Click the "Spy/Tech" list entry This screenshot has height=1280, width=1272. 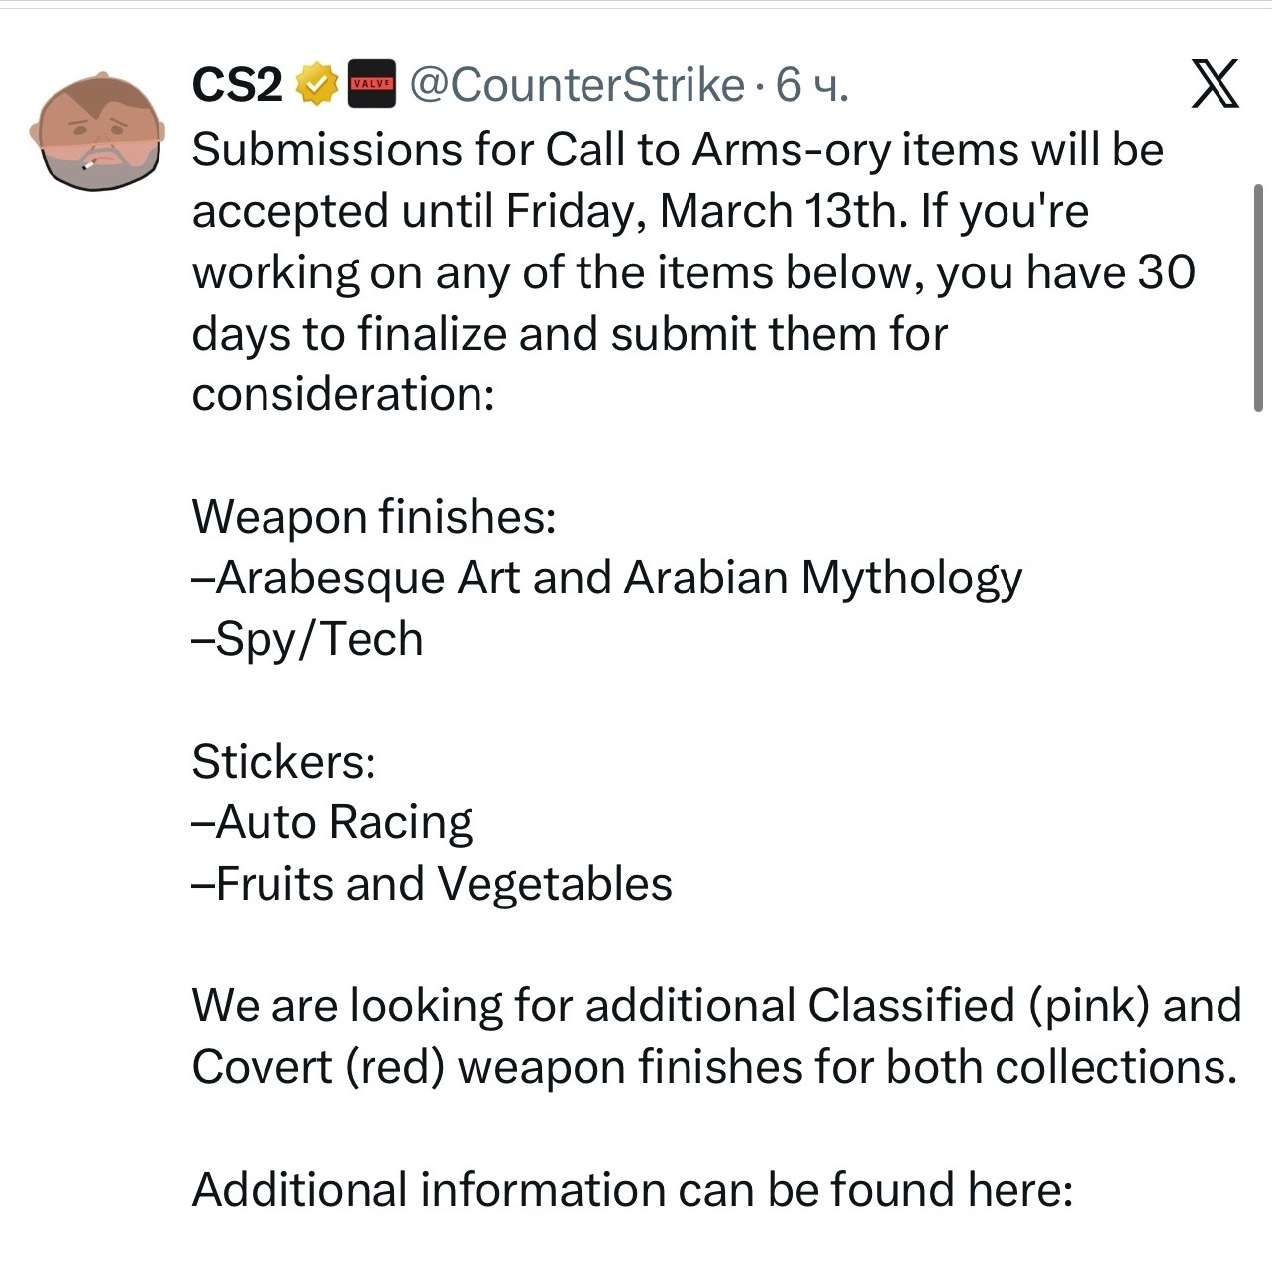308,640
